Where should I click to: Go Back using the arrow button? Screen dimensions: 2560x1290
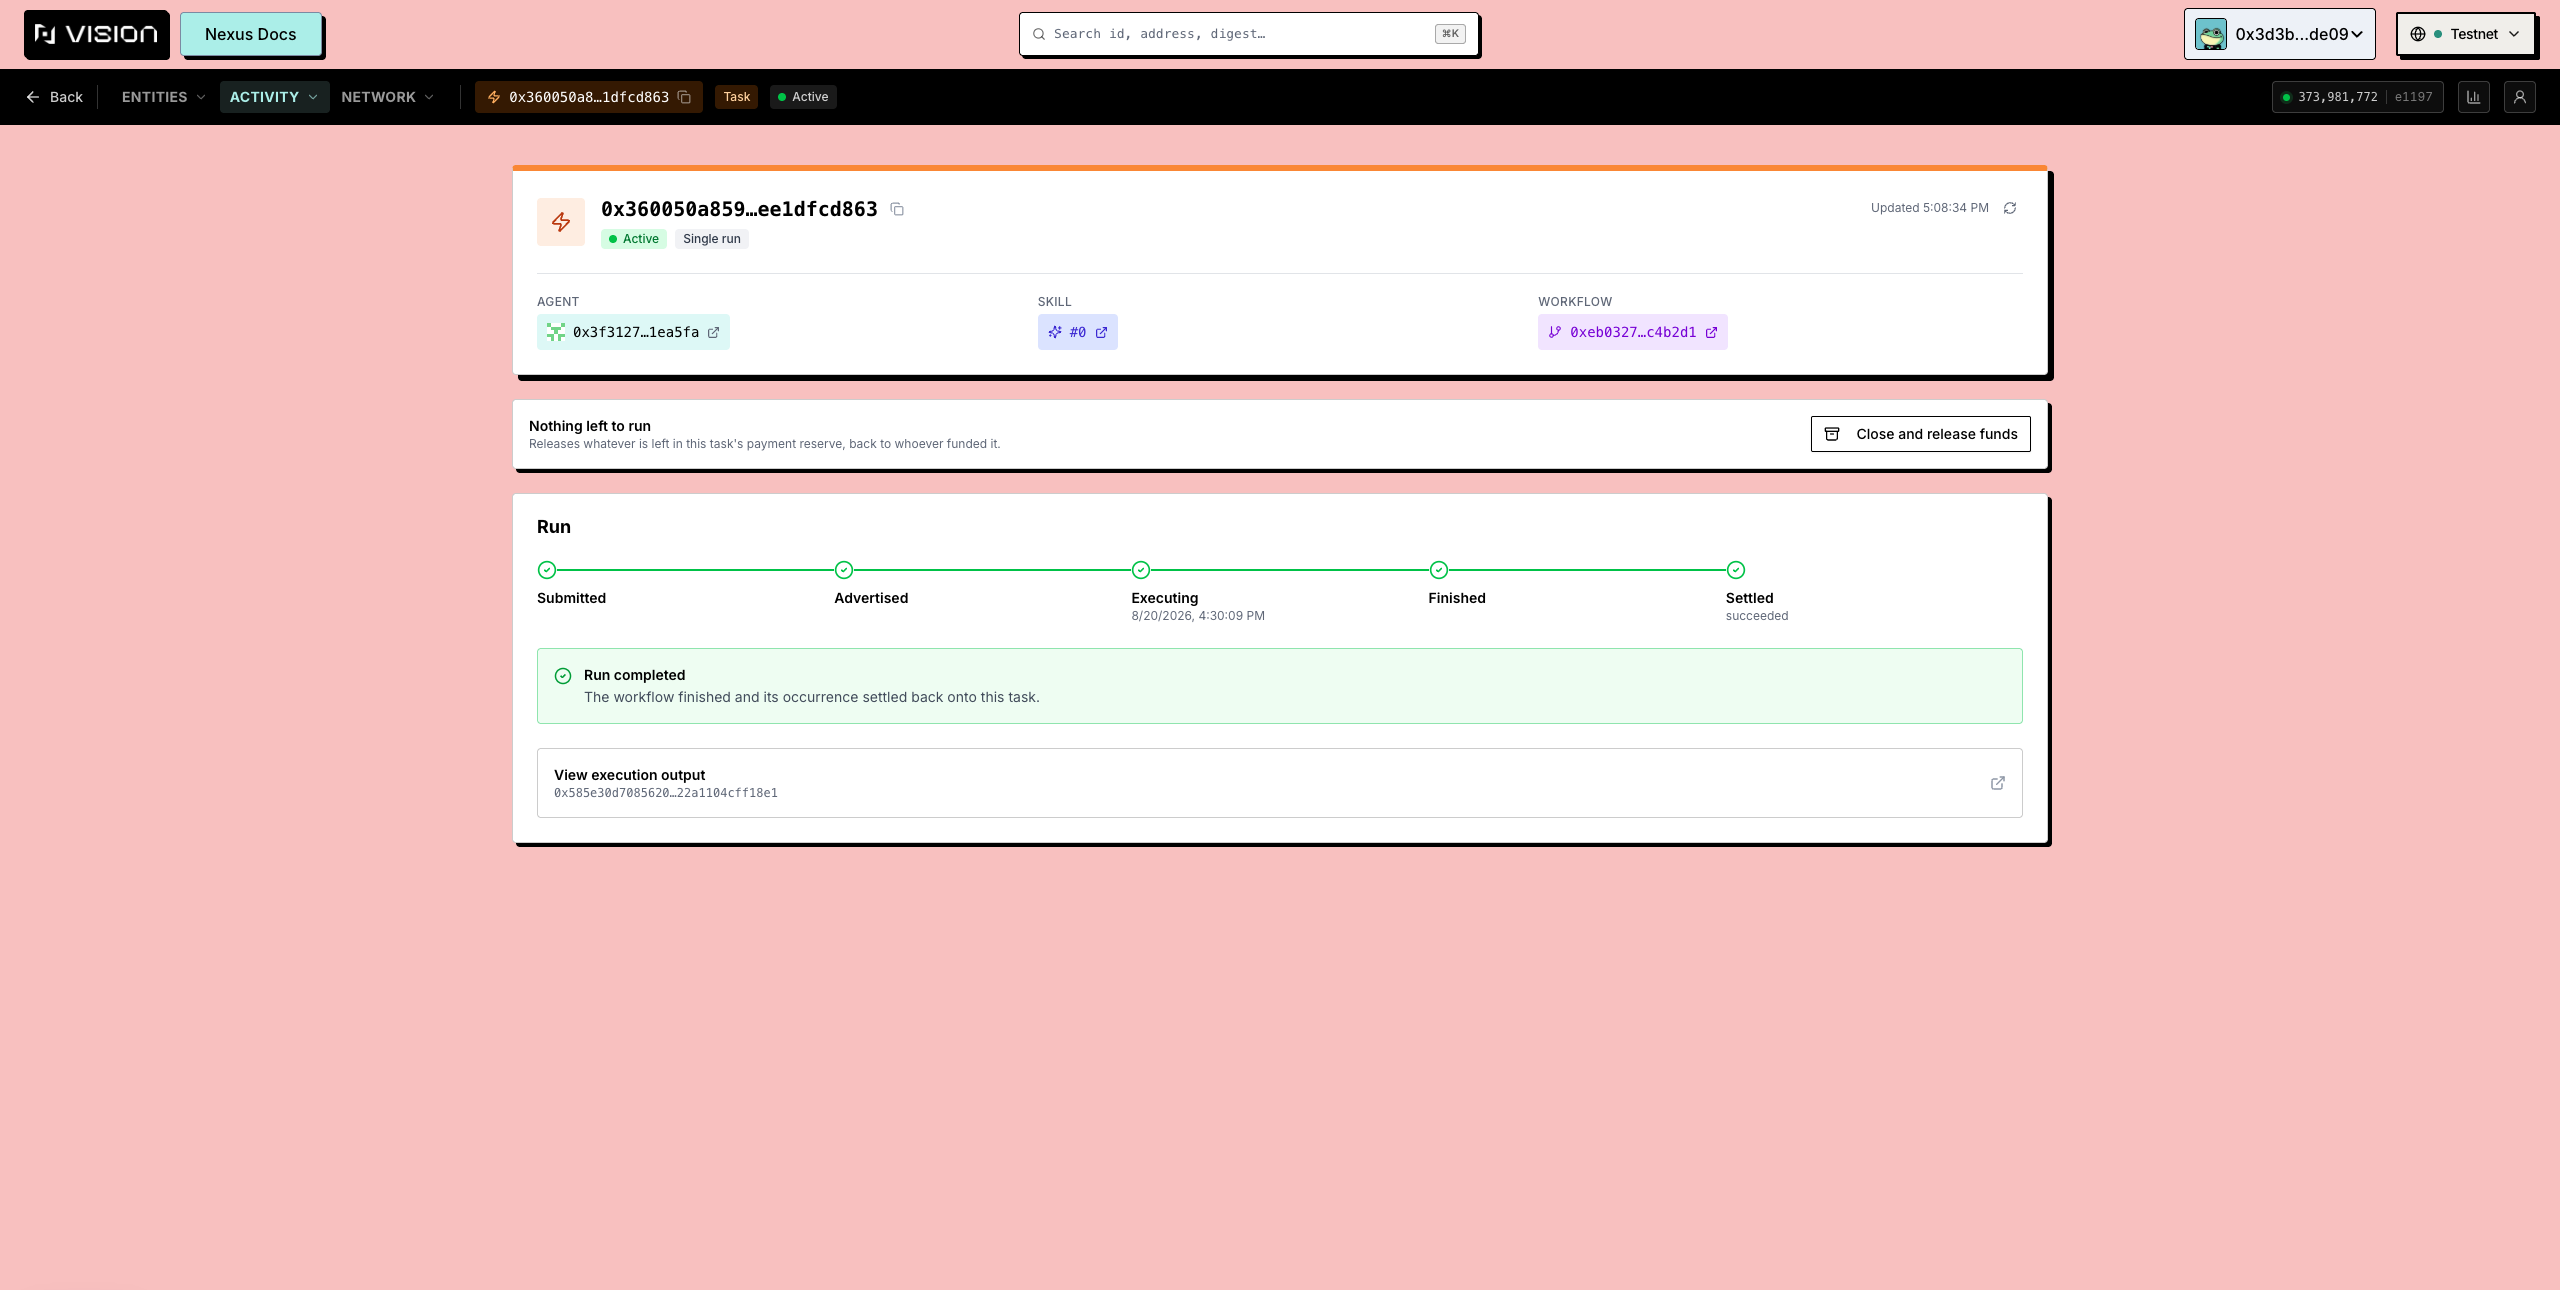point(54,97)
